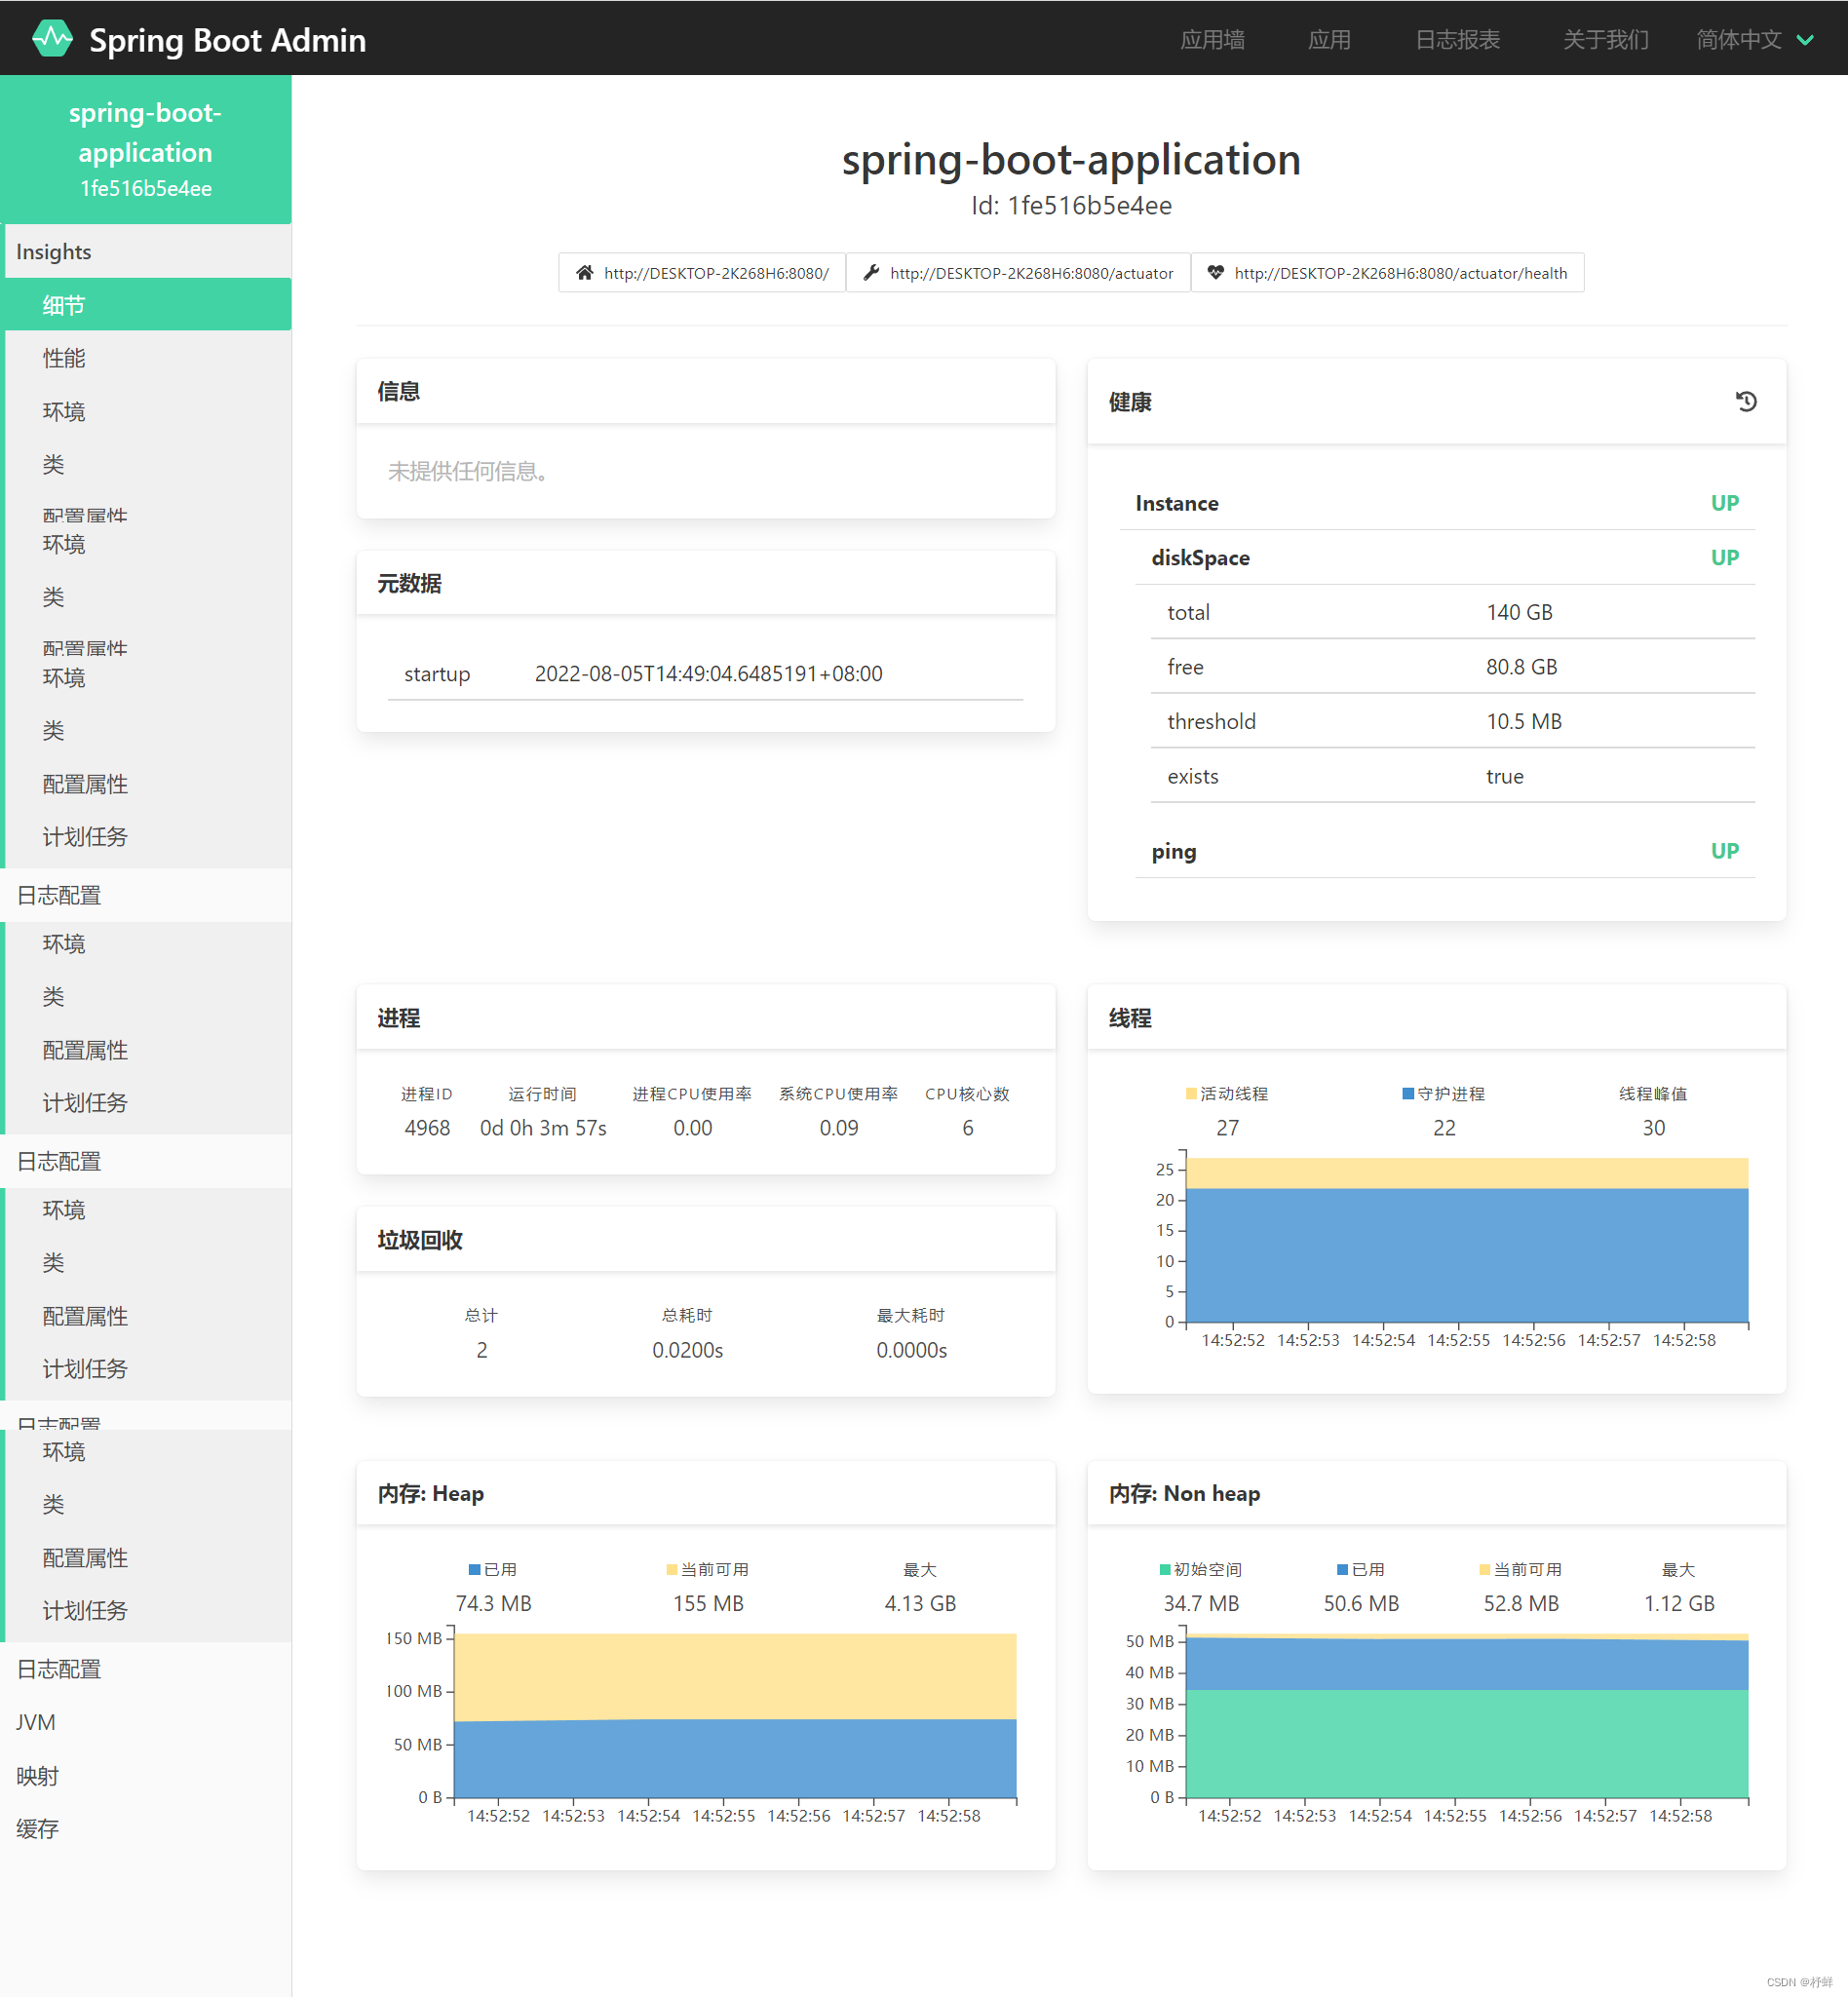Click the free disk value 80.8 GB

pyautogui.click(x=1521, y=667)
